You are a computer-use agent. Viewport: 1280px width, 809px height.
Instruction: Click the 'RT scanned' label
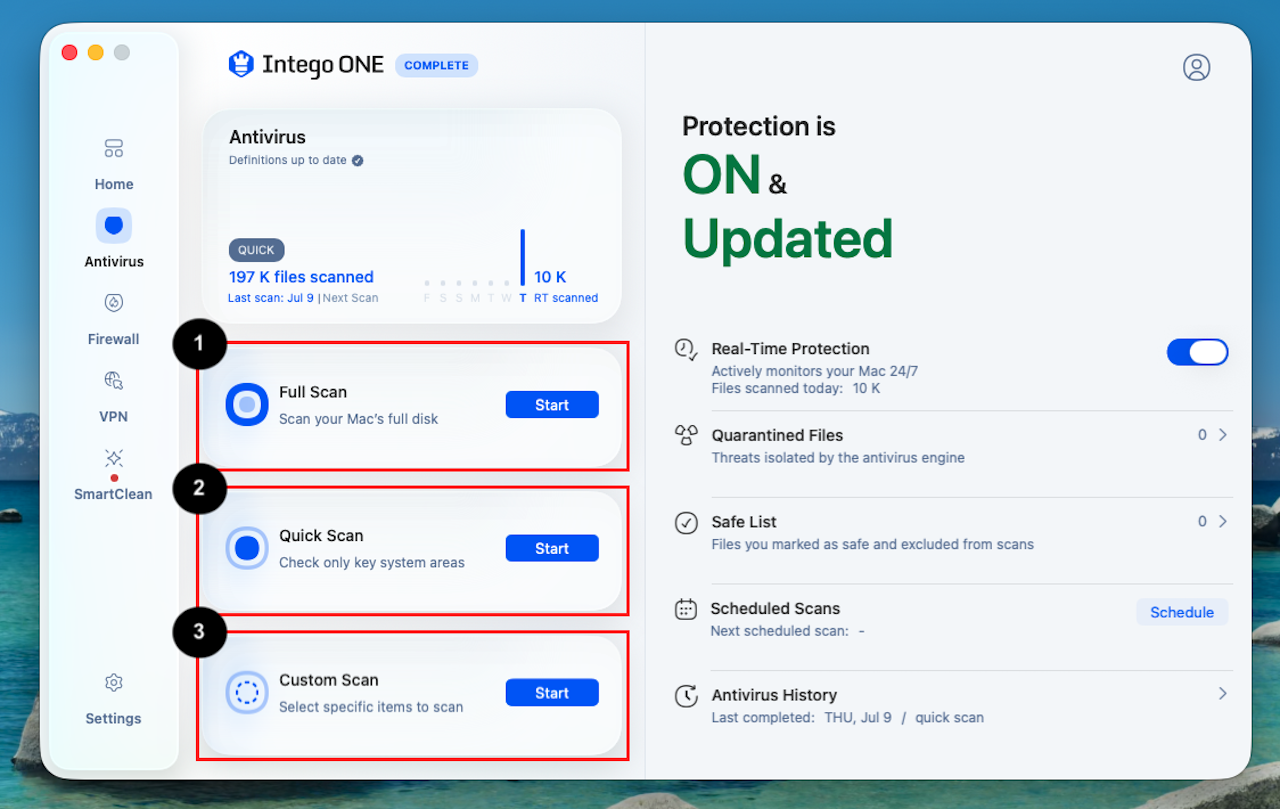[x=566, y=298]
